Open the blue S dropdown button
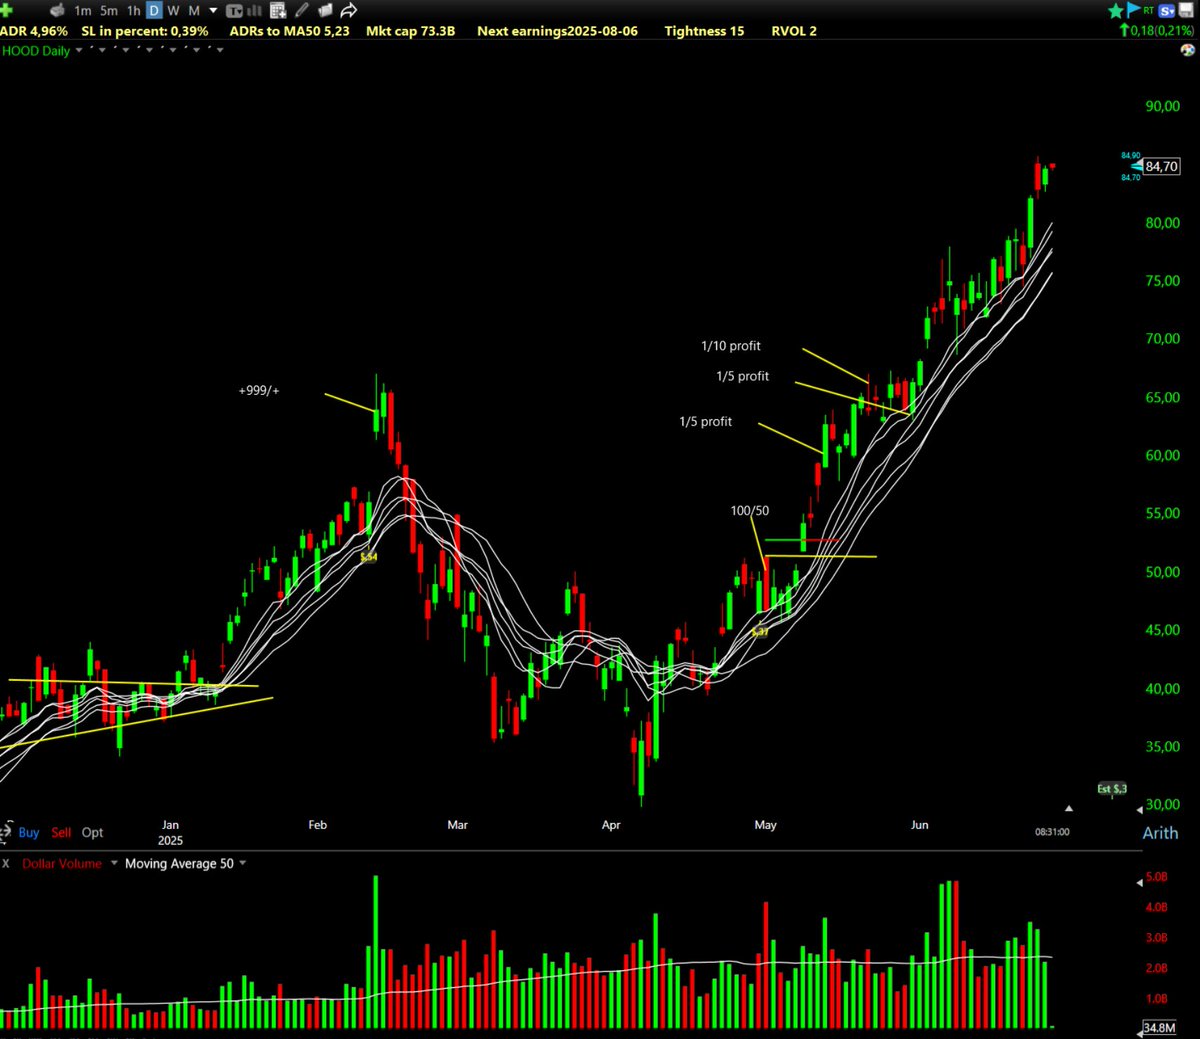The width and height of the screenshot is (1200, 1039). coord(1166,11)
